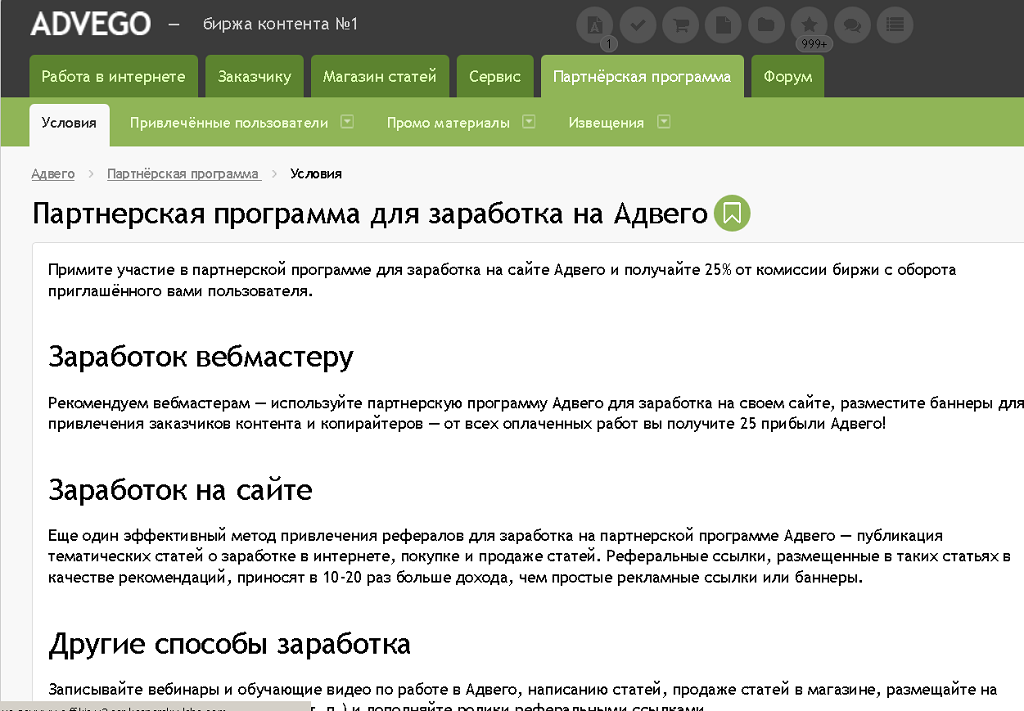1024x711 pixels.
Task: Select the Условия sub-tab
Action: coord(69,124)
